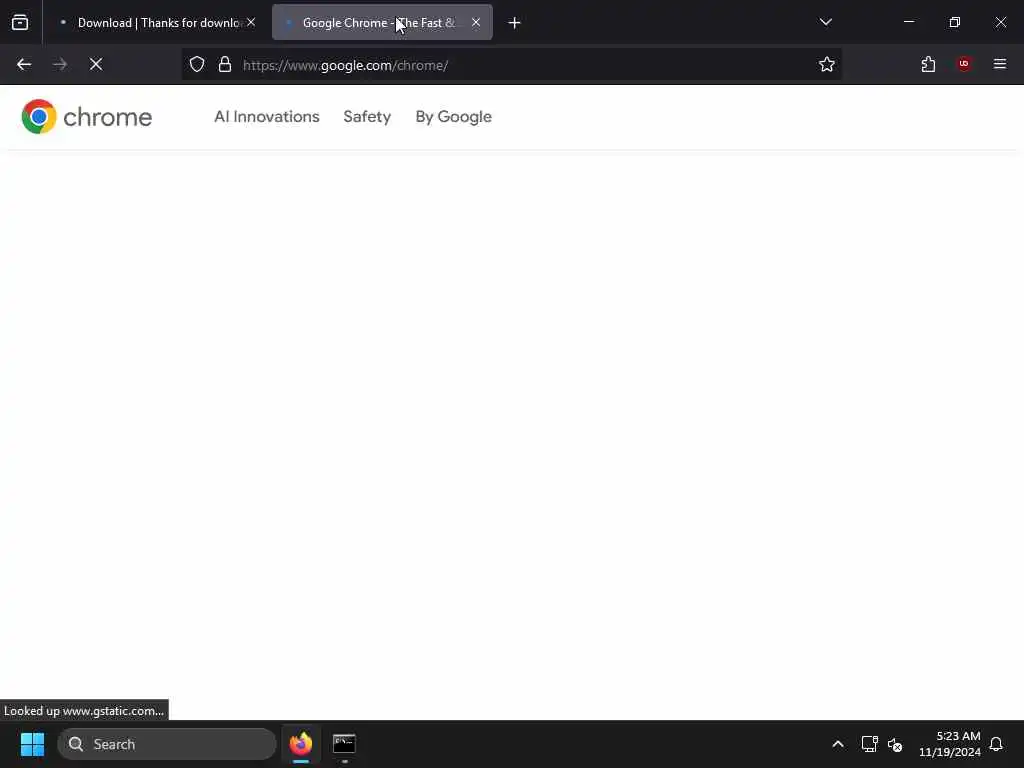Select the Google Chrome tab

[382, 23]
